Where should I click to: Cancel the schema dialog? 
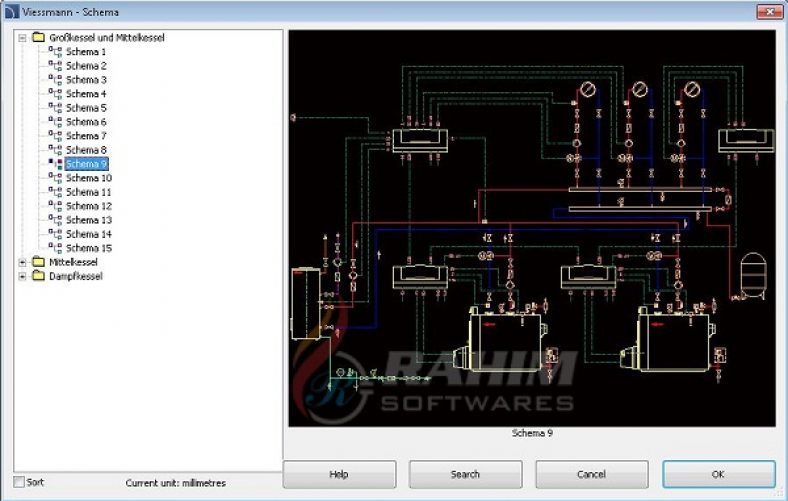point(592,474)
